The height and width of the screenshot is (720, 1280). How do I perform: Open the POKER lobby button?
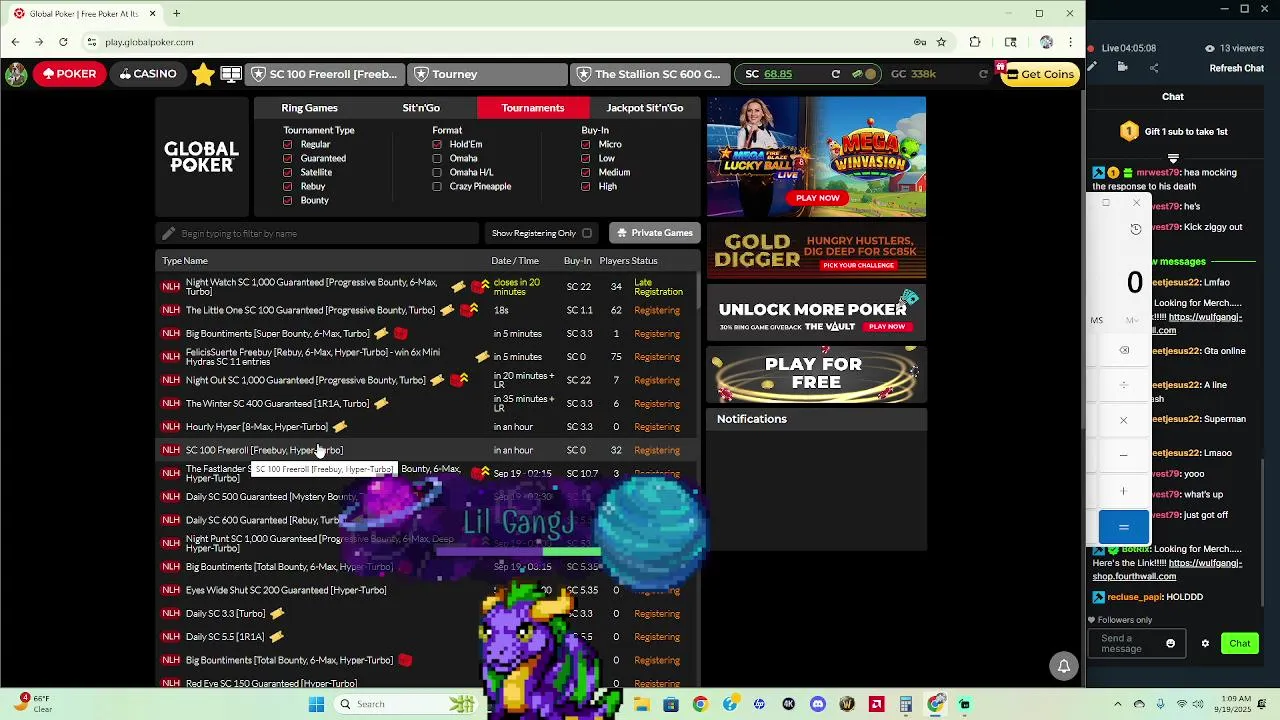[69, 74]
